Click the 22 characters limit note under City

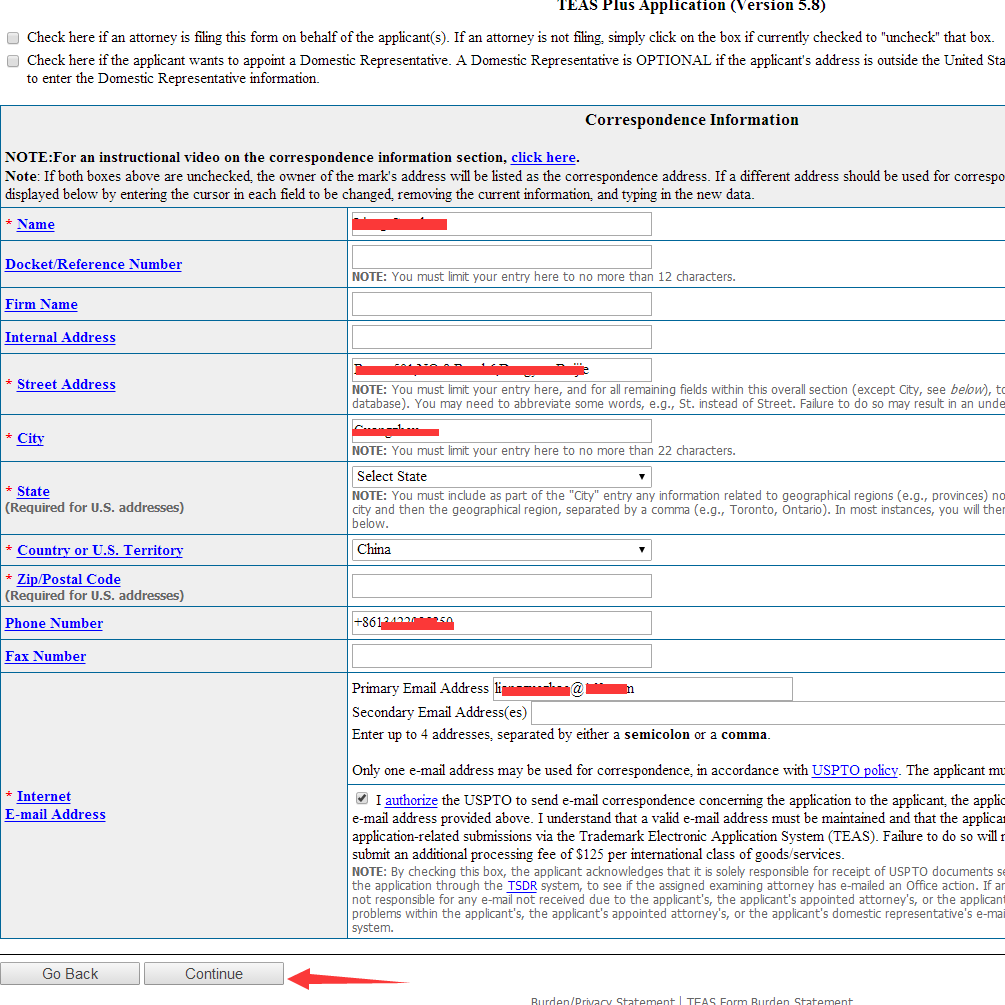544,451
